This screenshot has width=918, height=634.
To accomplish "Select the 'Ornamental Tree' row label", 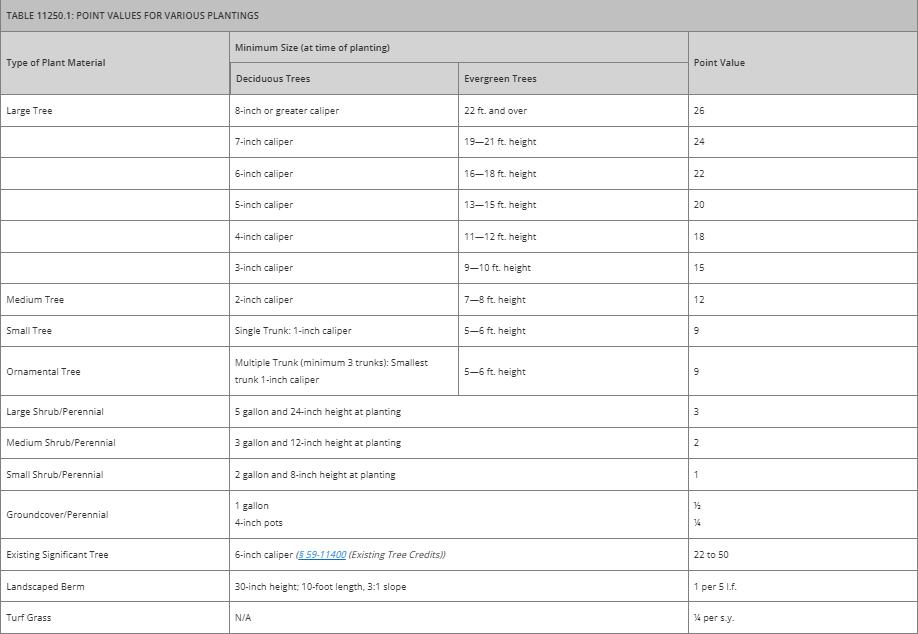I will 43,372.
